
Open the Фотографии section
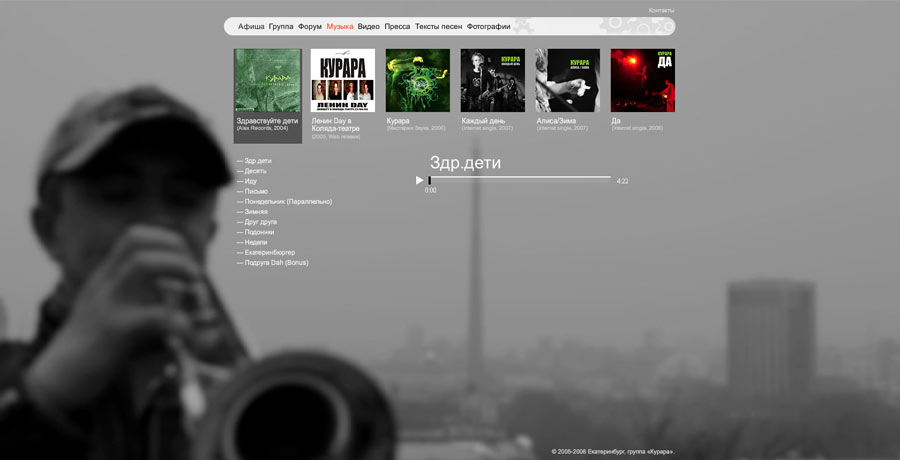pyautogui.click(x=488, y=26)
